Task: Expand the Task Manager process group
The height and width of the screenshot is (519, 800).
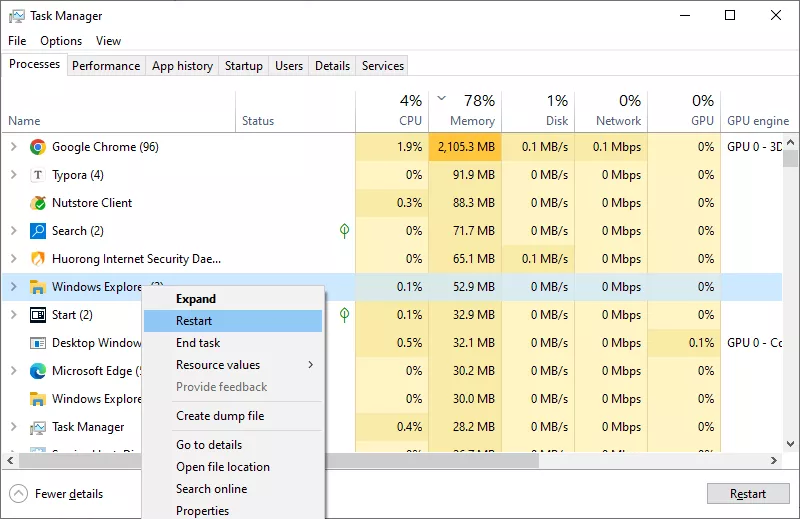Action: (x=14, y=427)
